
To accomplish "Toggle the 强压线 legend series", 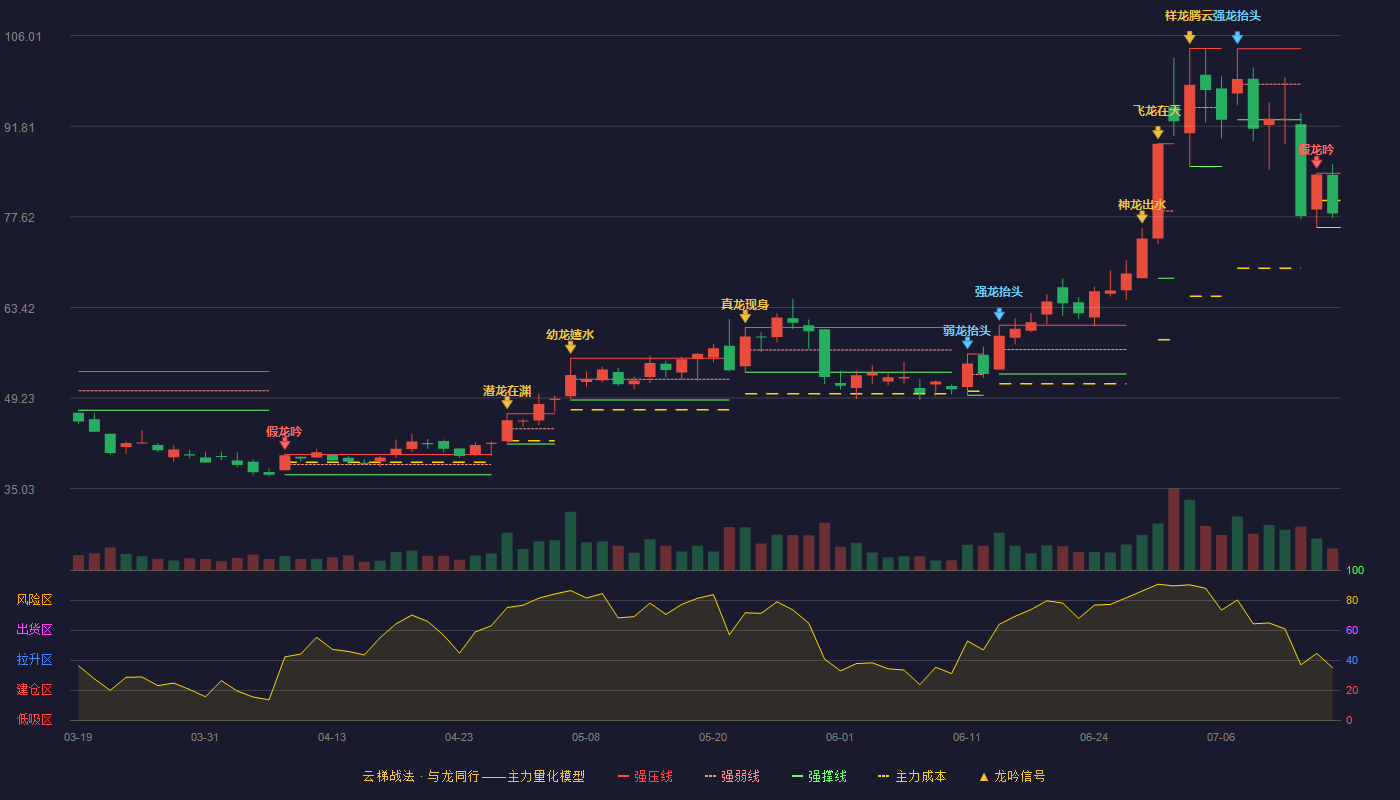I will coord(645,776).
